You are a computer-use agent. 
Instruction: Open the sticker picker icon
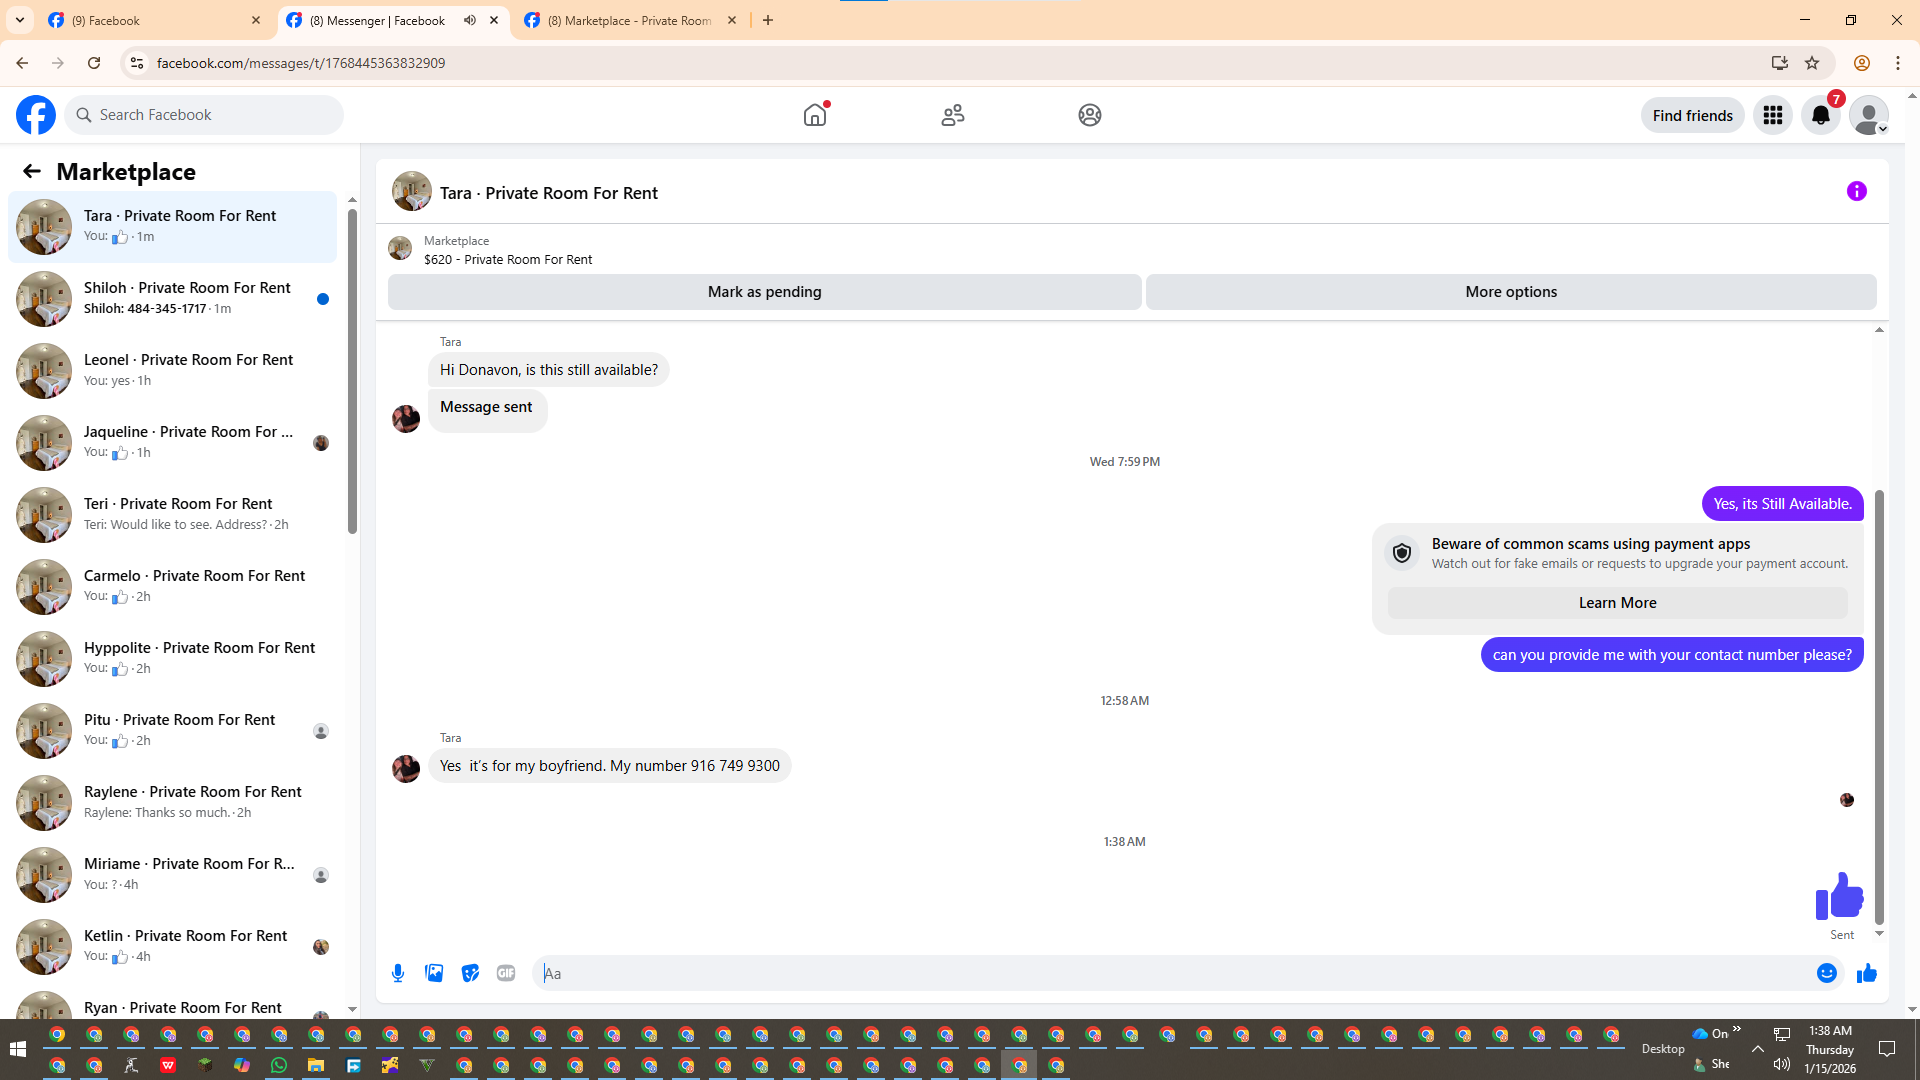pos(470,973)
